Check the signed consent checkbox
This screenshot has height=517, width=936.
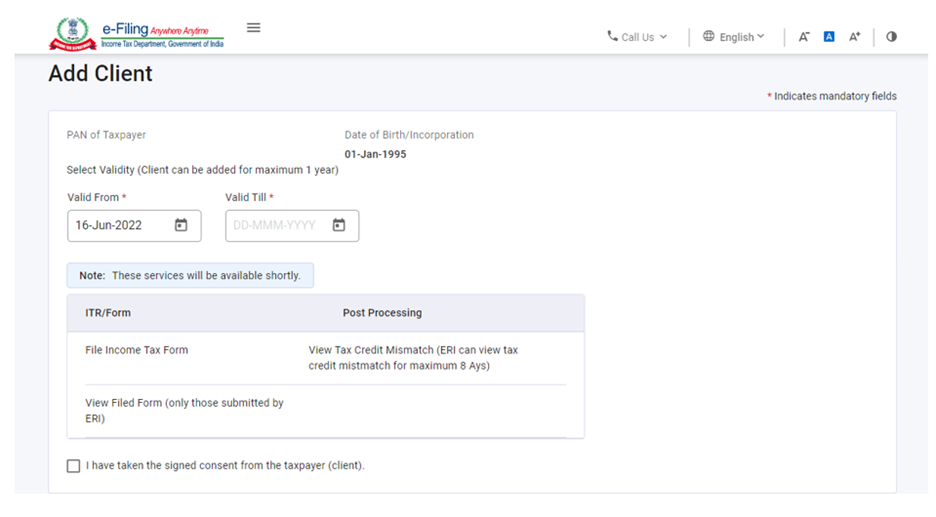73,466
